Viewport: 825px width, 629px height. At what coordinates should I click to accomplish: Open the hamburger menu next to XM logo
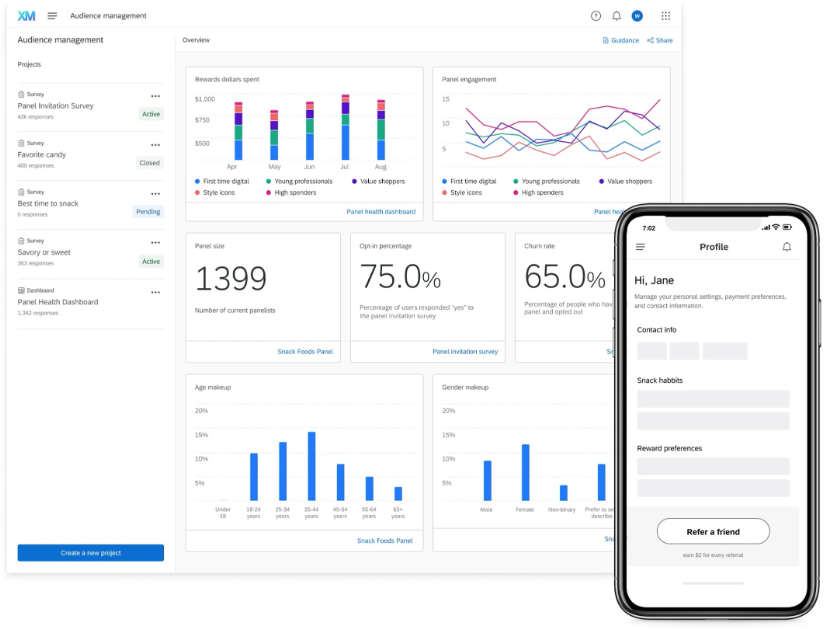click(52, 16)
